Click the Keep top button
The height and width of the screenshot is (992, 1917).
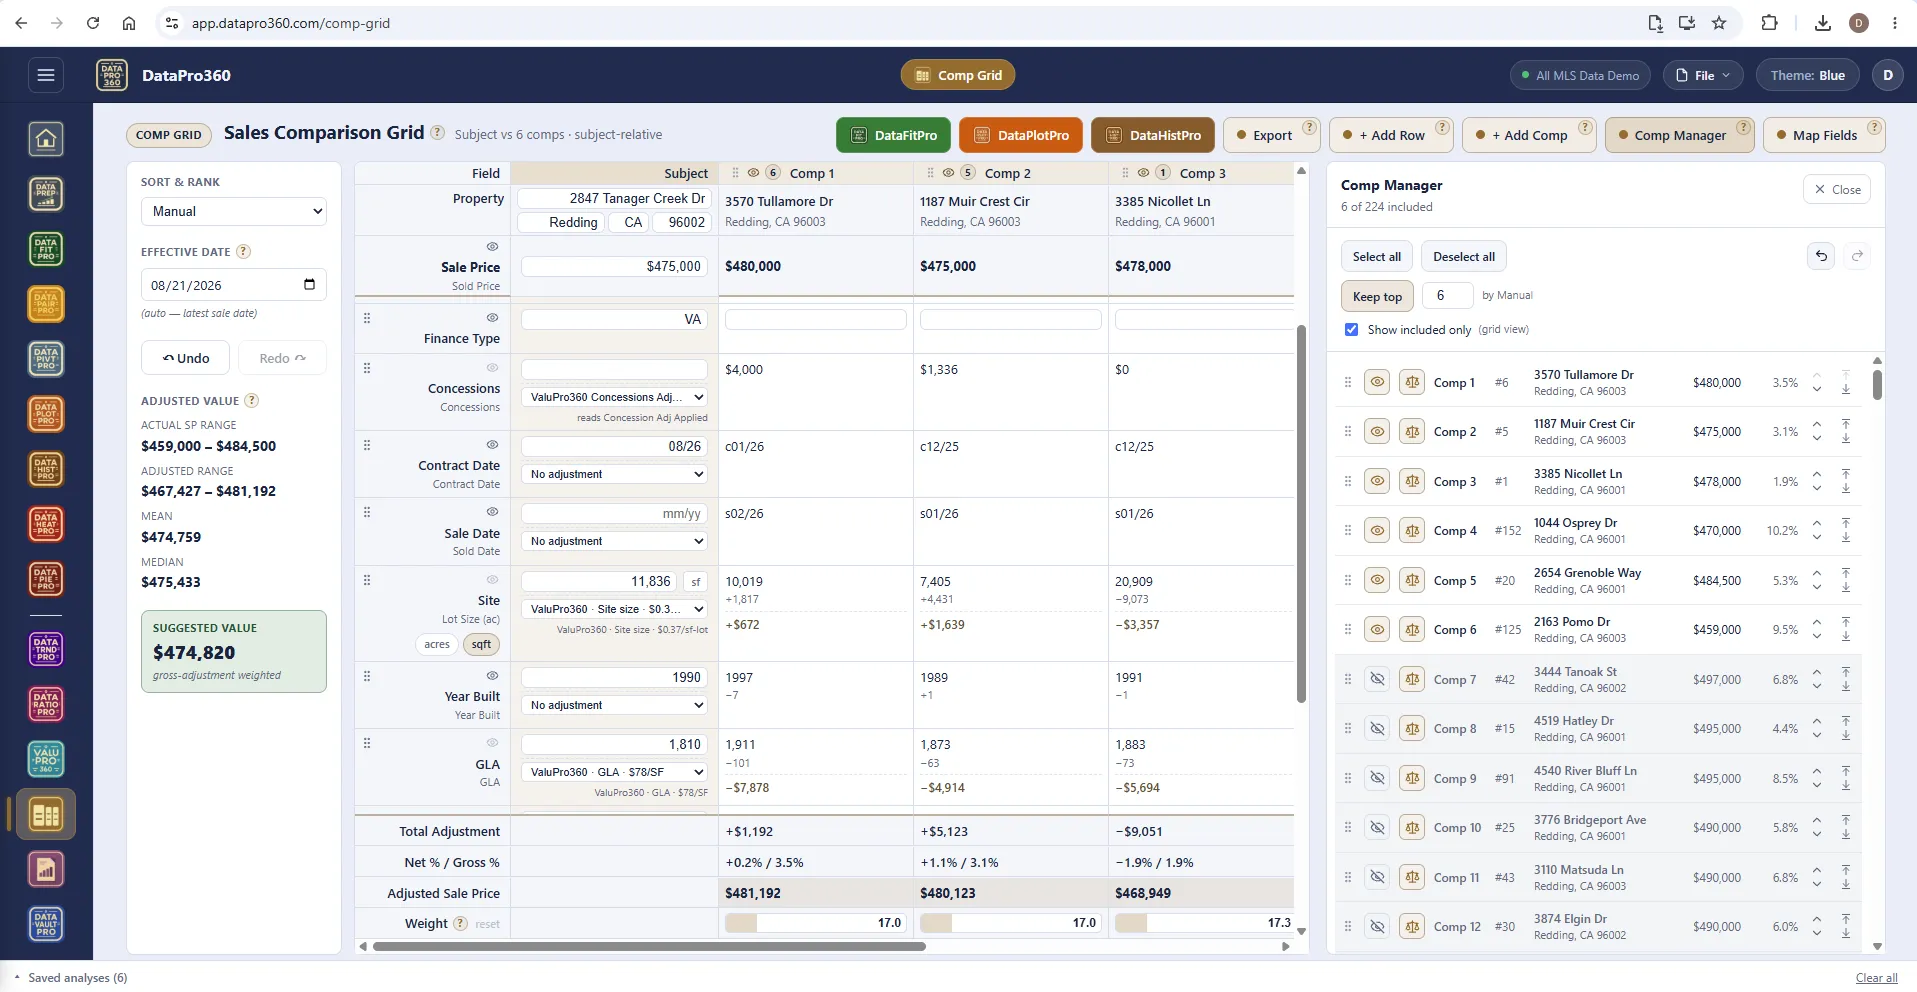[x=1377, y=296]
